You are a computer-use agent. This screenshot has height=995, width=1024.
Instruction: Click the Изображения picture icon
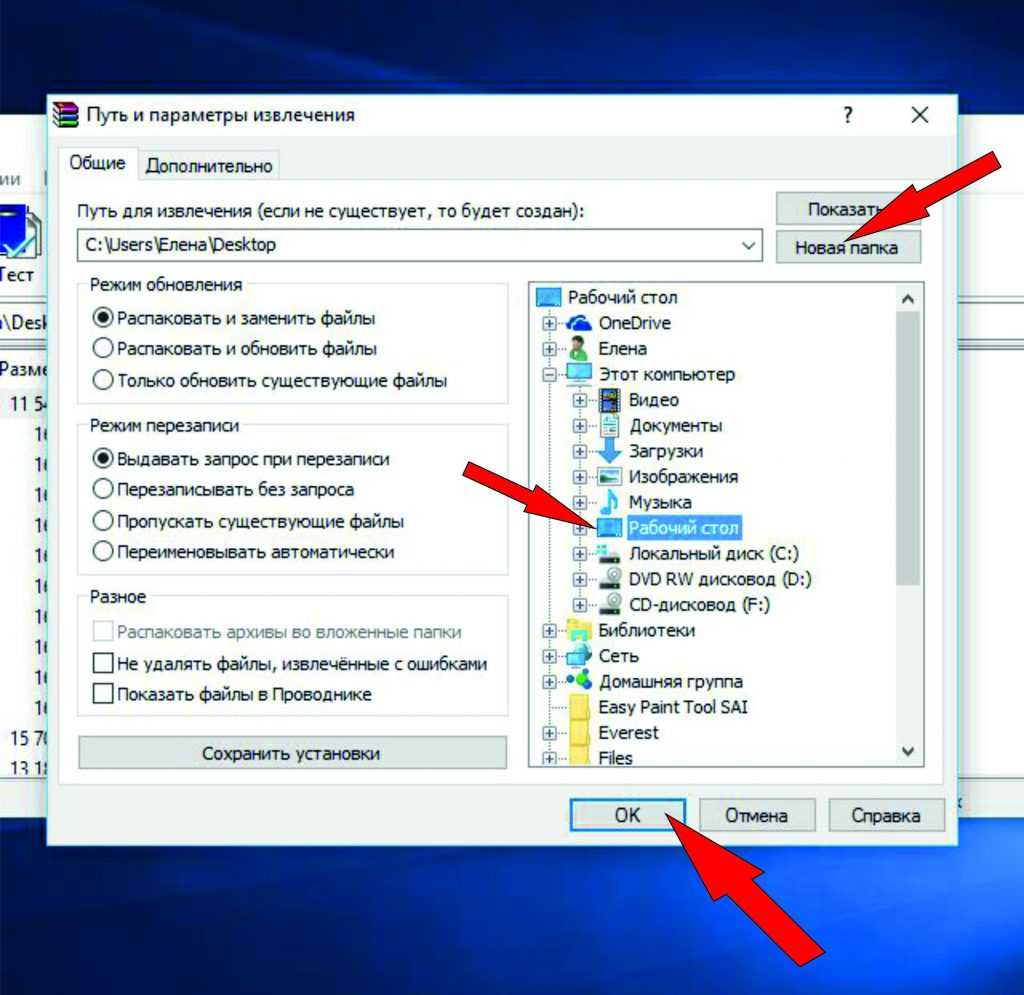coord(609,477)
